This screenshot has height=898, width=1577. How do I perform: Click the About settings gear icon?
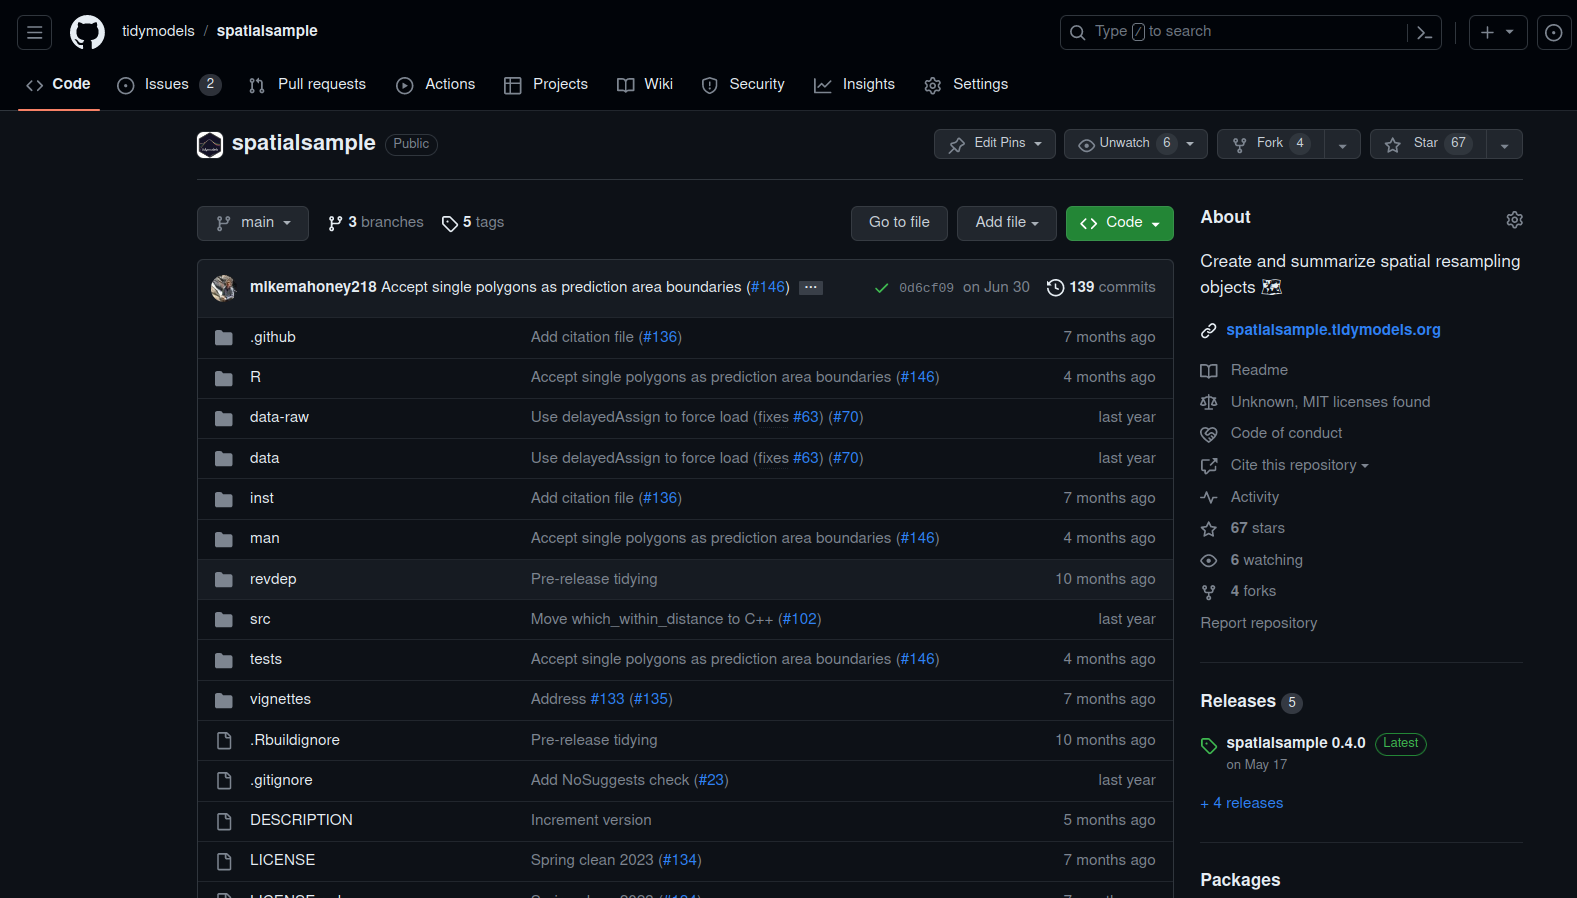(1514, 219)
